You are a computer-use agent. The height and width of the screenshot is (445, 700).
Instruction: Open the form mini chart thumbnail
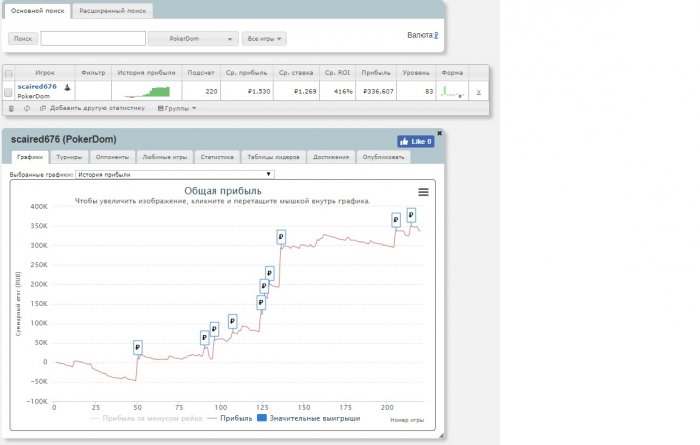tap(453, 91)
